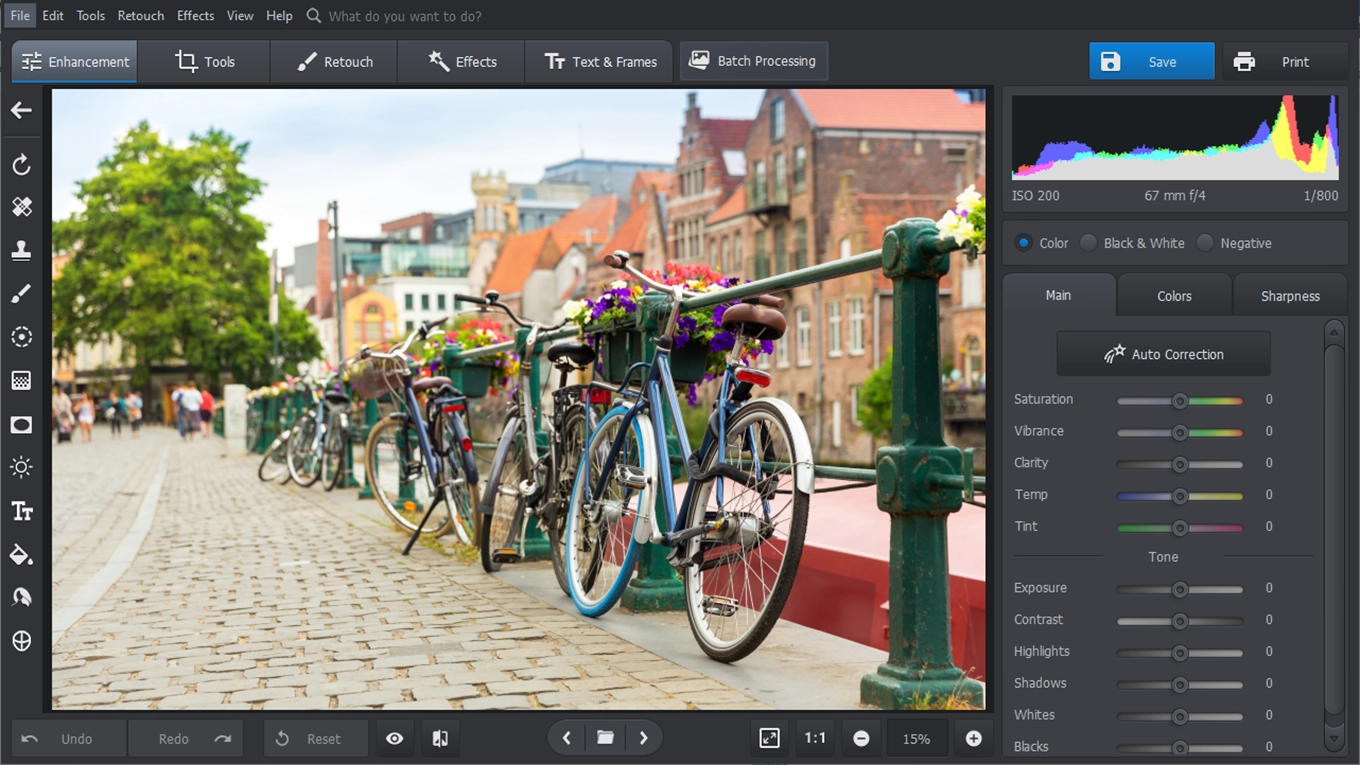Select the radial filter tool
The height and width of the screenshot is (765, 1360).
pos(21,337)
